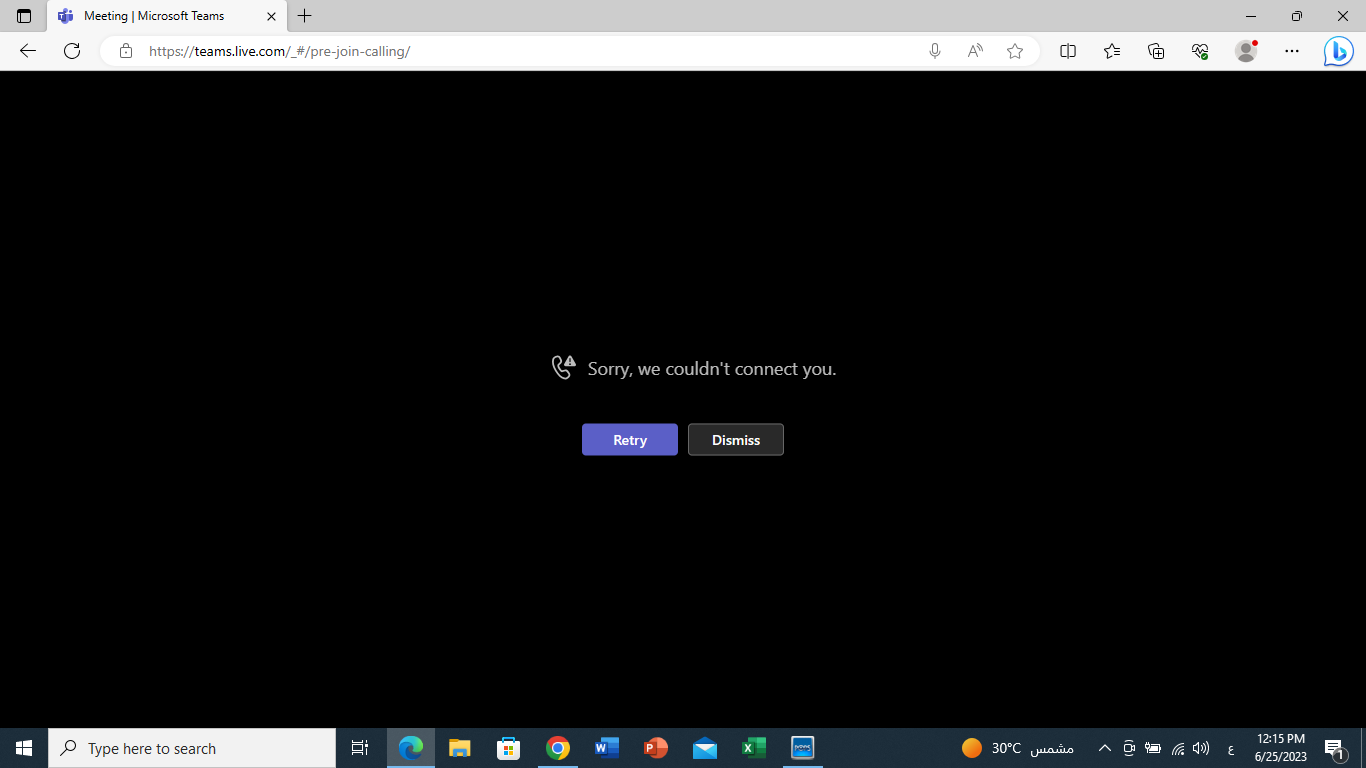The image size is (1366, 768).
Task: Click the microphone permission icon
Action: [935, 51]
